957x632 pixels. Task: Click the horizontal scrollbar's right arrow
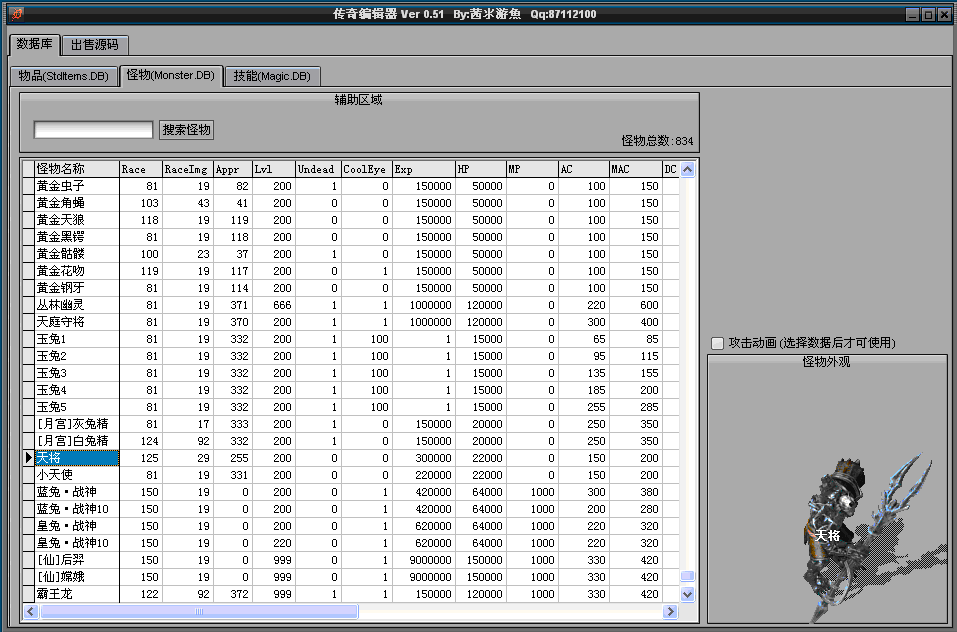pos(670,611)
